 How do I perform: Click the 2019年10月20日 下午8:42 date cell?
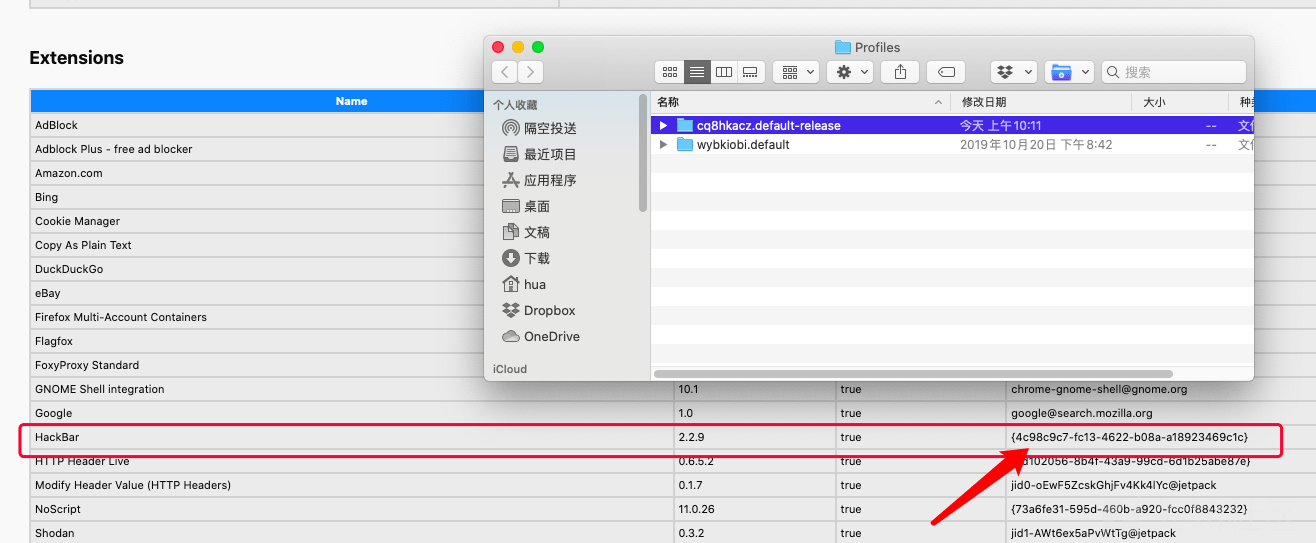[1036, 145]
